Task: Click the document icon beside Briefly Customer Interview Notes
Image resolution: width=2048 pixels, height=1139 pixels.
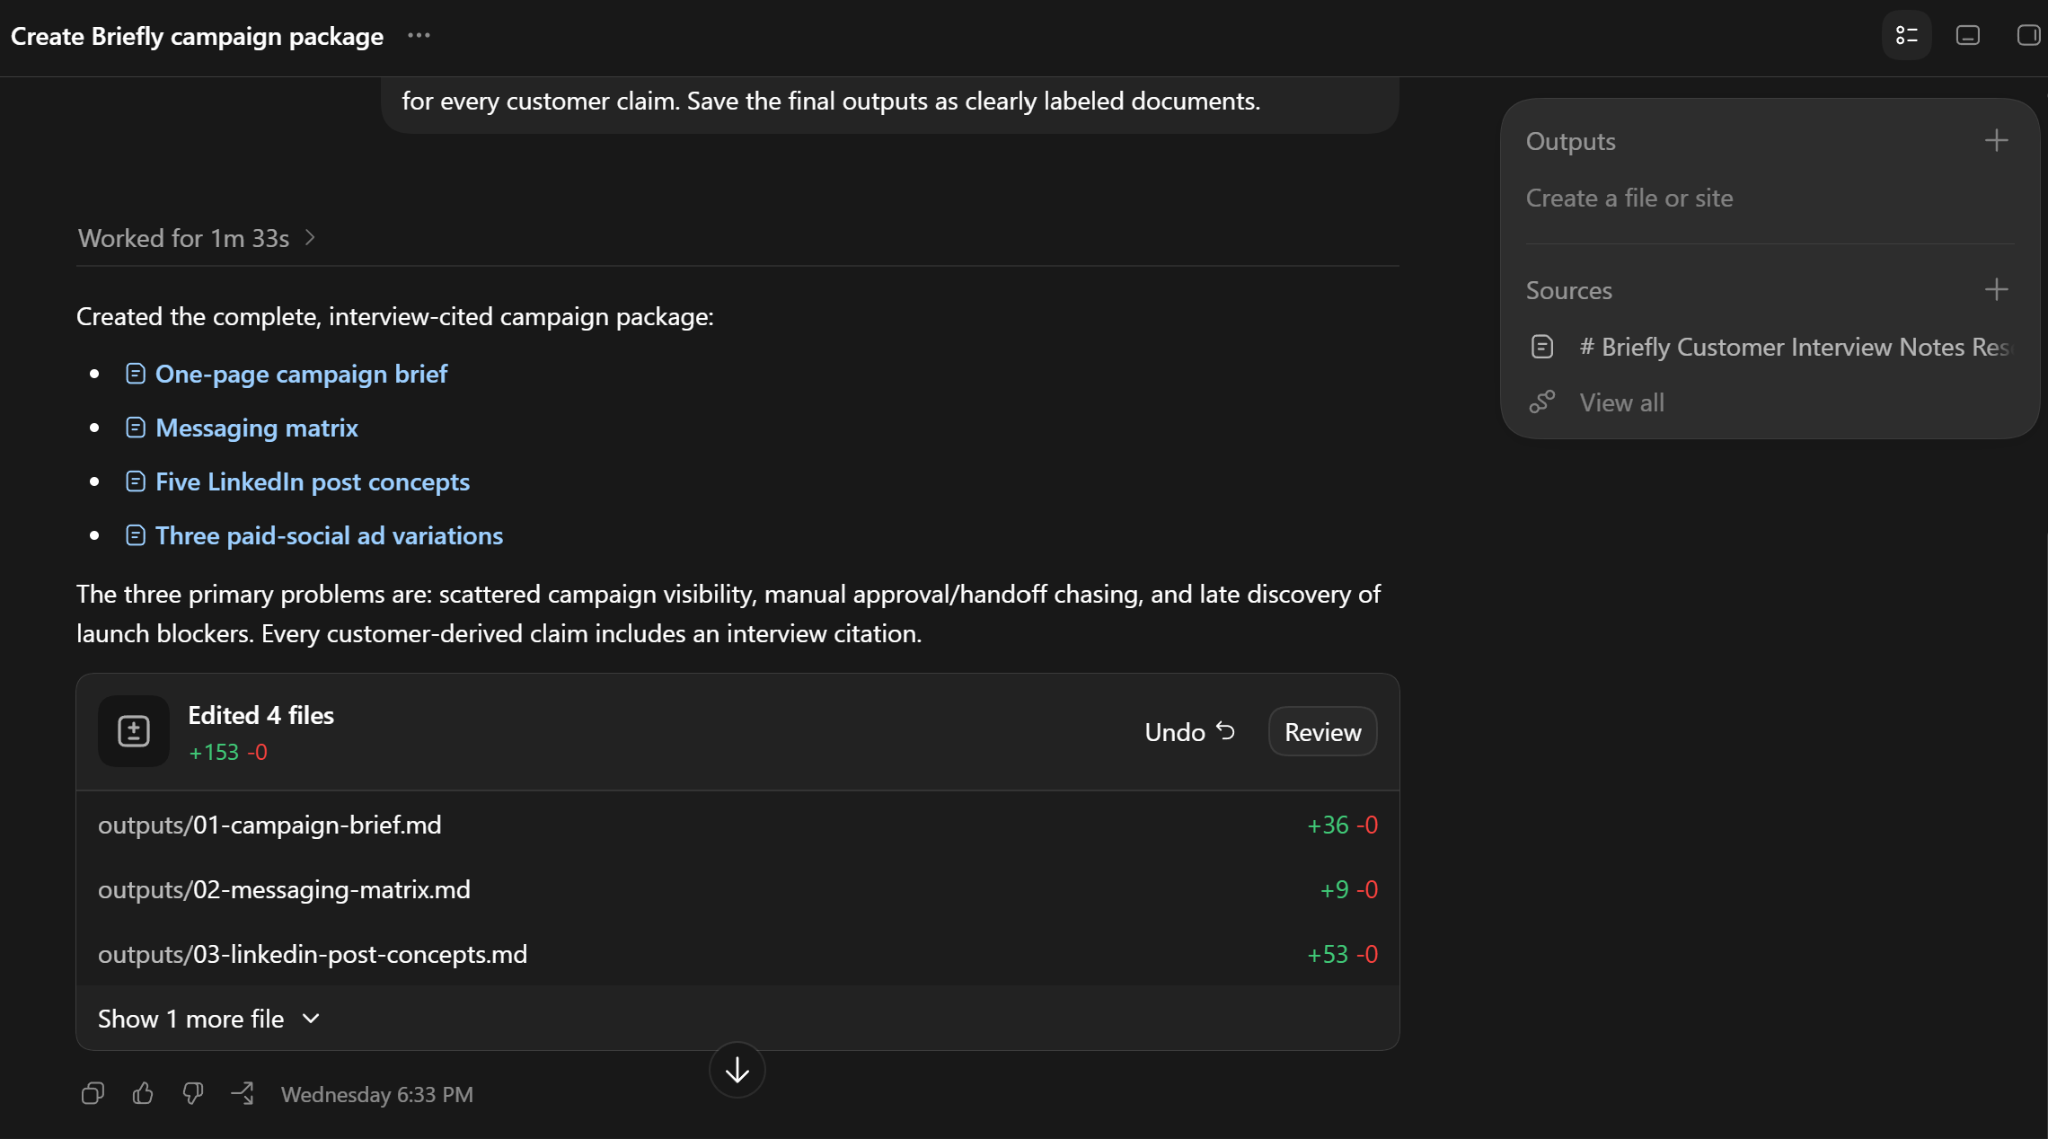Action: pos(1542,347)
